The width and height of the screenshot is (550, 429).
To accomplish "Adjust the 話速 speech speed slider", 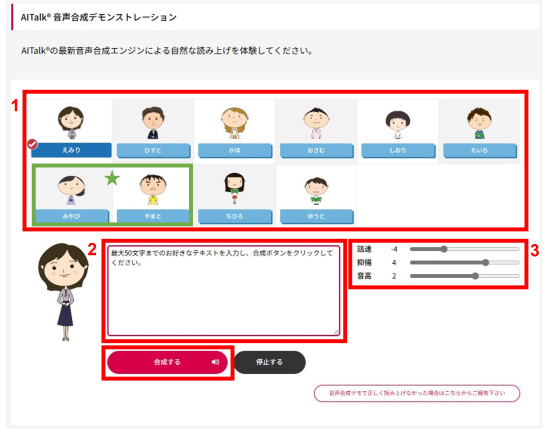I will click(464, 249).
